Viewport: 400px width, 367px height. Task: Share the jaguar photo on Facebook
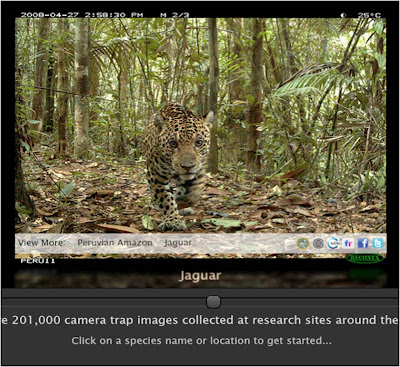coord(363,244)
